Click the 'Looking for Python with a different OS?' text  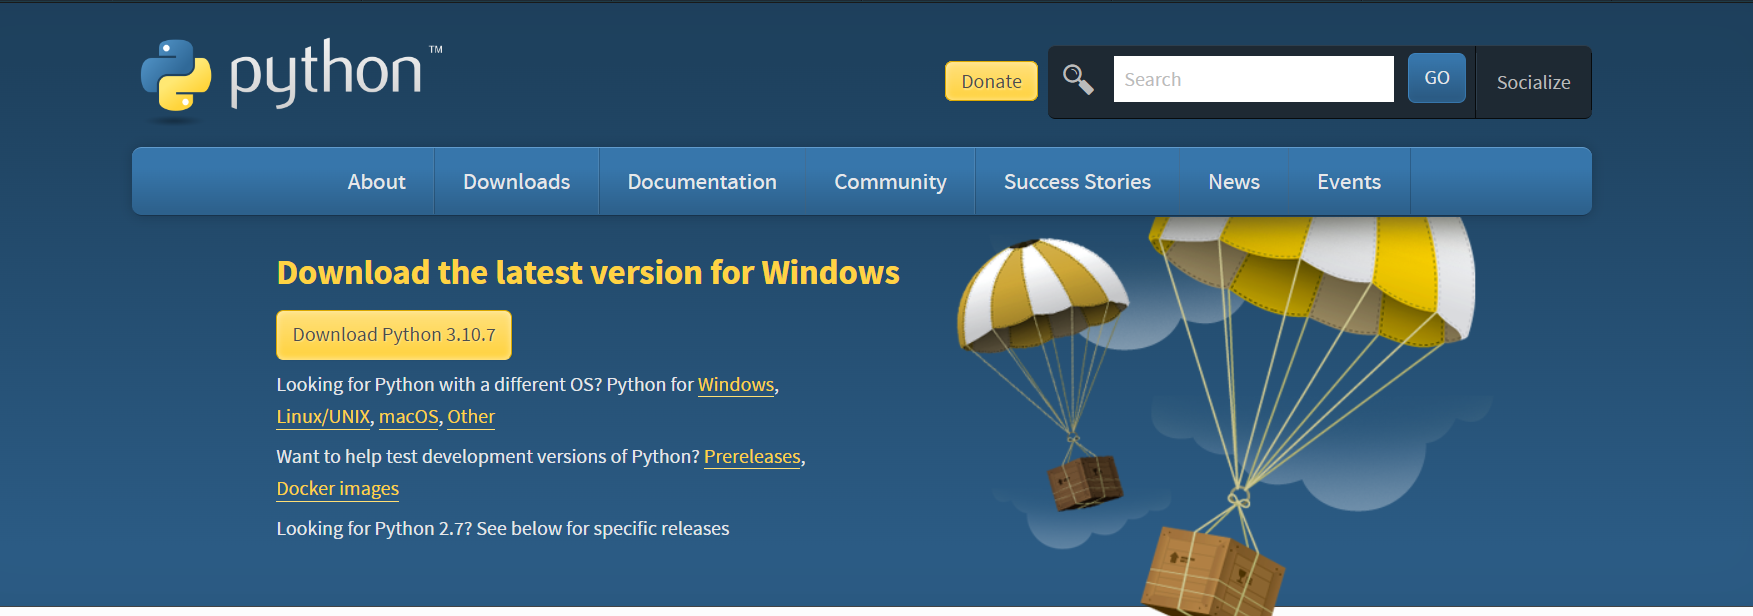[x=439, y=385]
